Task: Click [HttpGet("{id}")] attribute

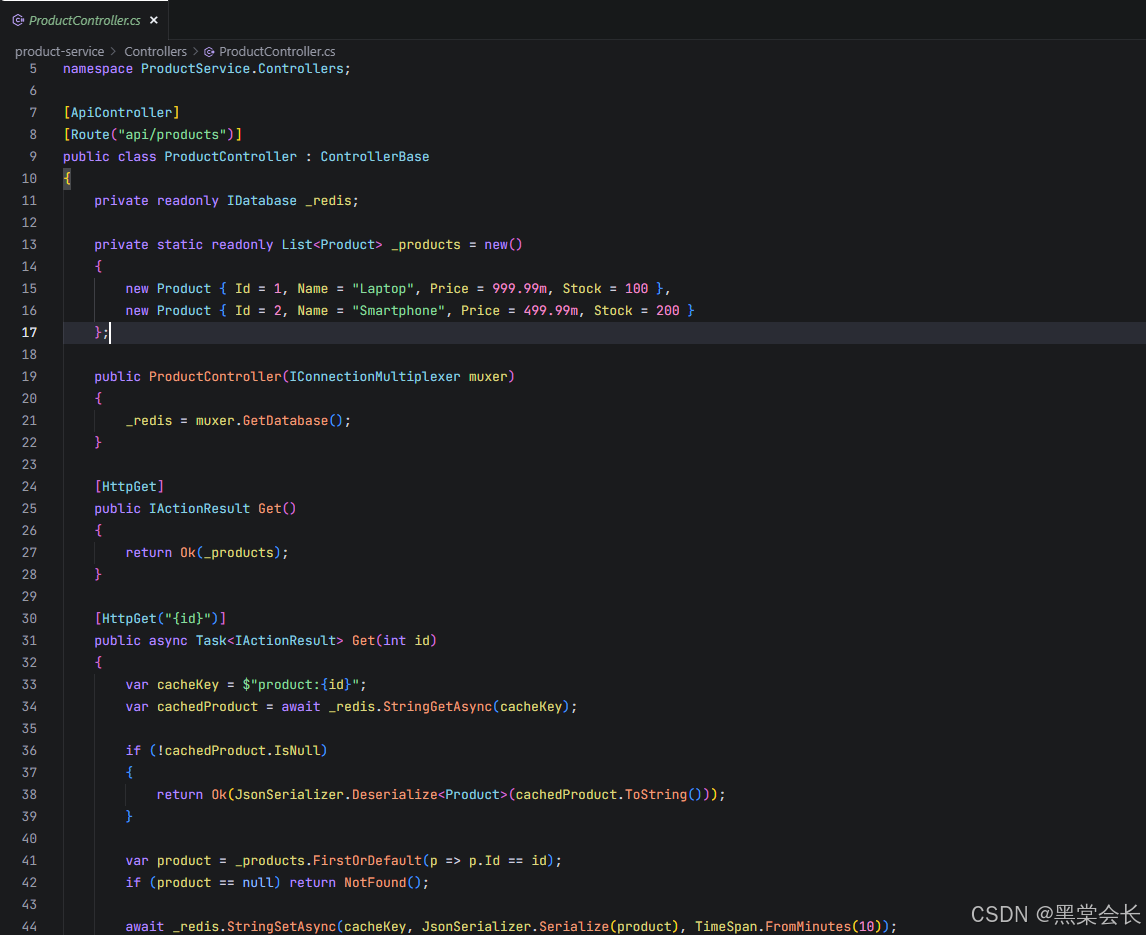Action: point(160,618)
